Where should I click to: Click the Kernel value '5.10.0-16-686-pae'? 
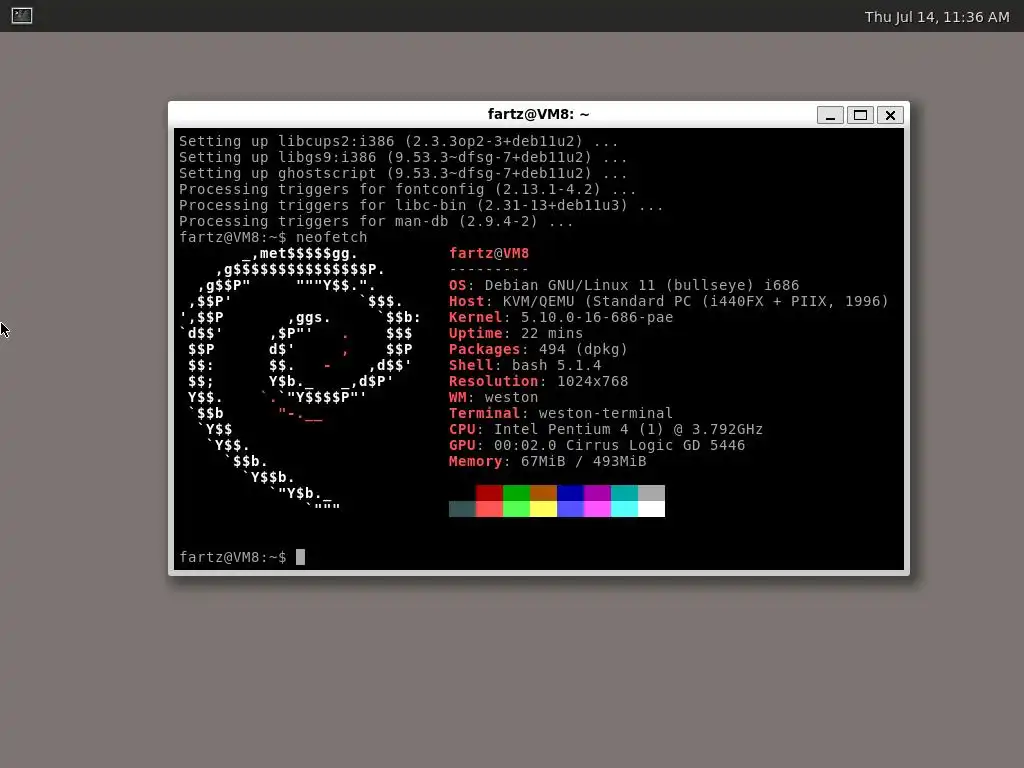pyautogui.click(x=597, y=317)
